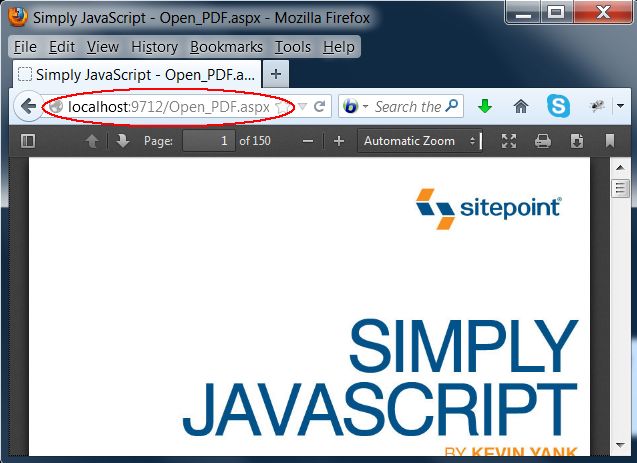Open the toolbar overflow dropdown arrow

[620, 106]
